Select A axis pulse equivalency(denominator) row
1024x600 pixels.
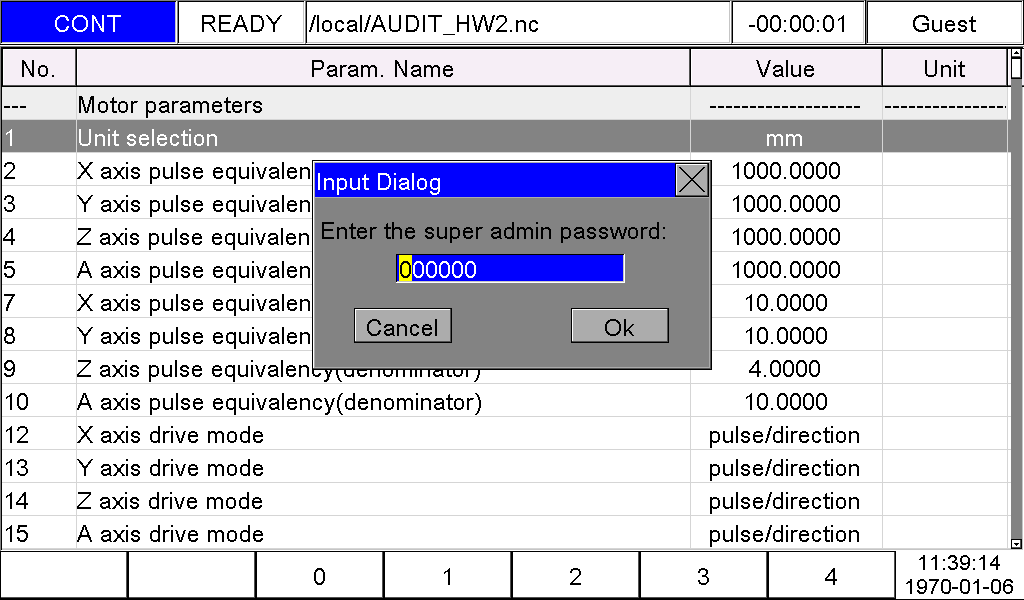505,402
